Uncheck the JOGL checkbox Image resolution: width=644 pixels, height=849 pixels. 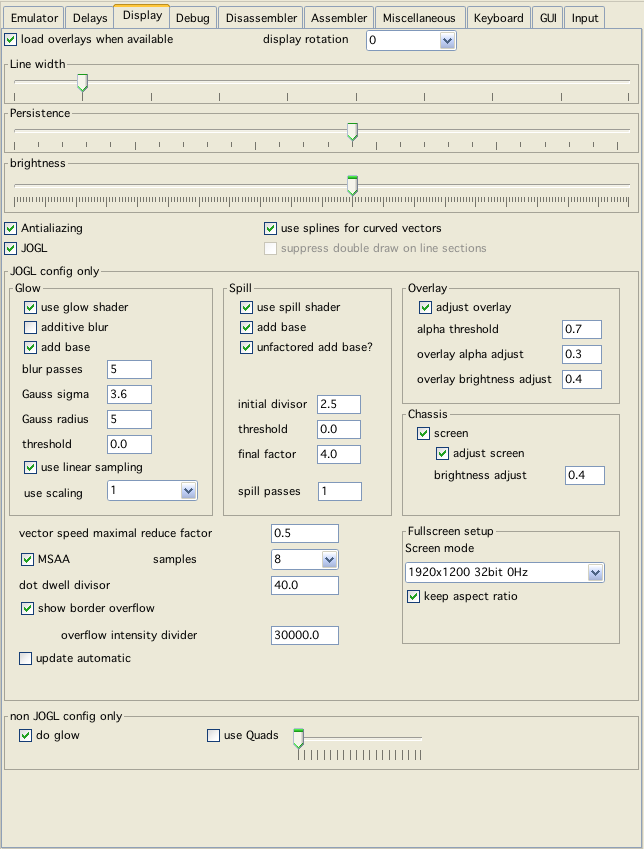click(x=11, y=248)
